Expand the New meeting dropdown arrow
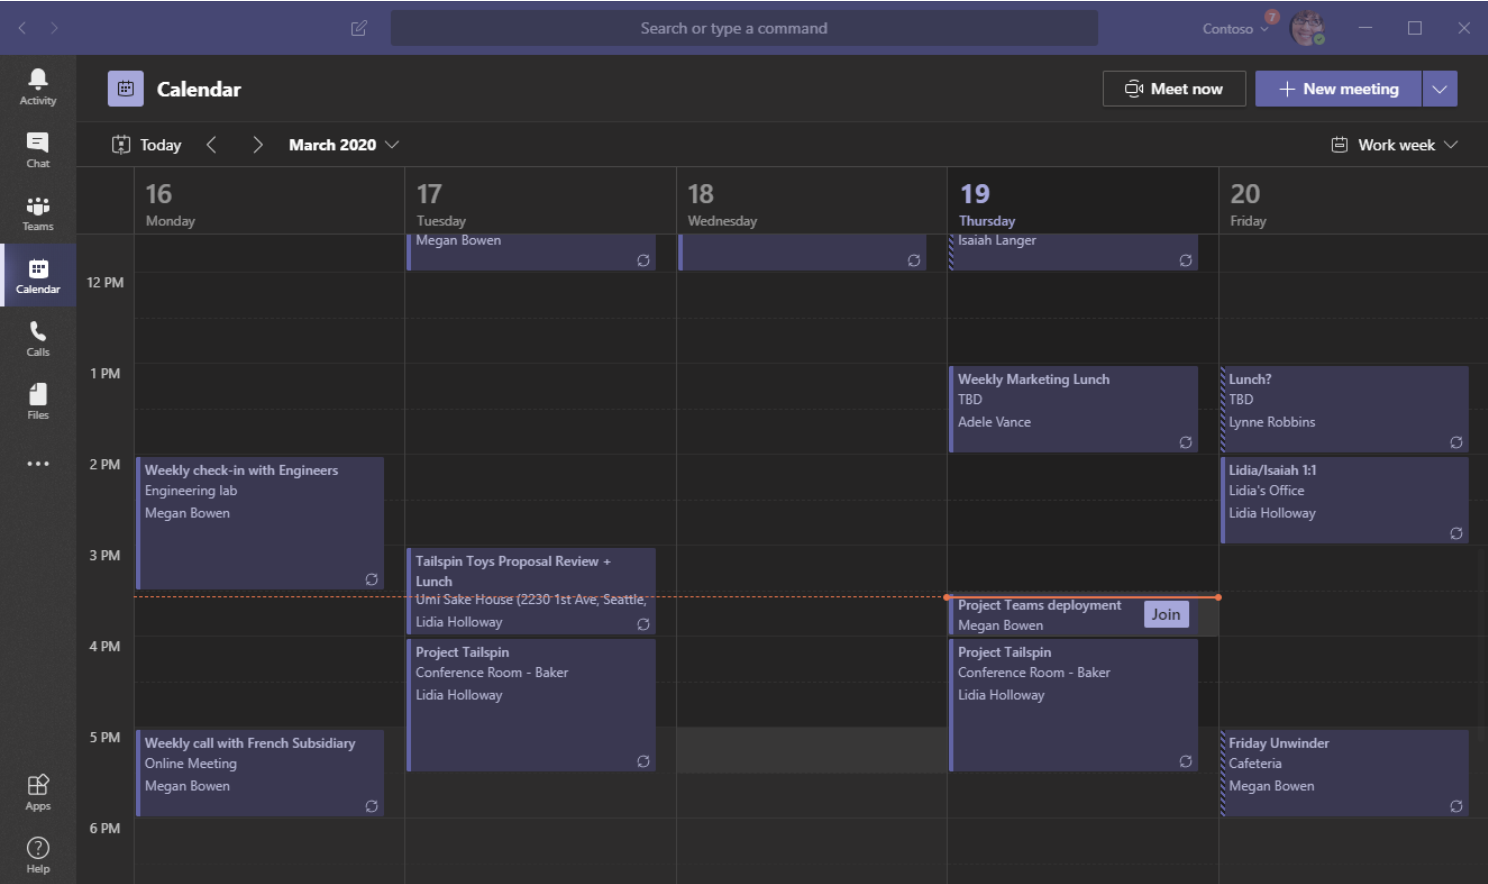Image resolution: width=1488 pixels, height=884 pixels. tap(1440, 88)
